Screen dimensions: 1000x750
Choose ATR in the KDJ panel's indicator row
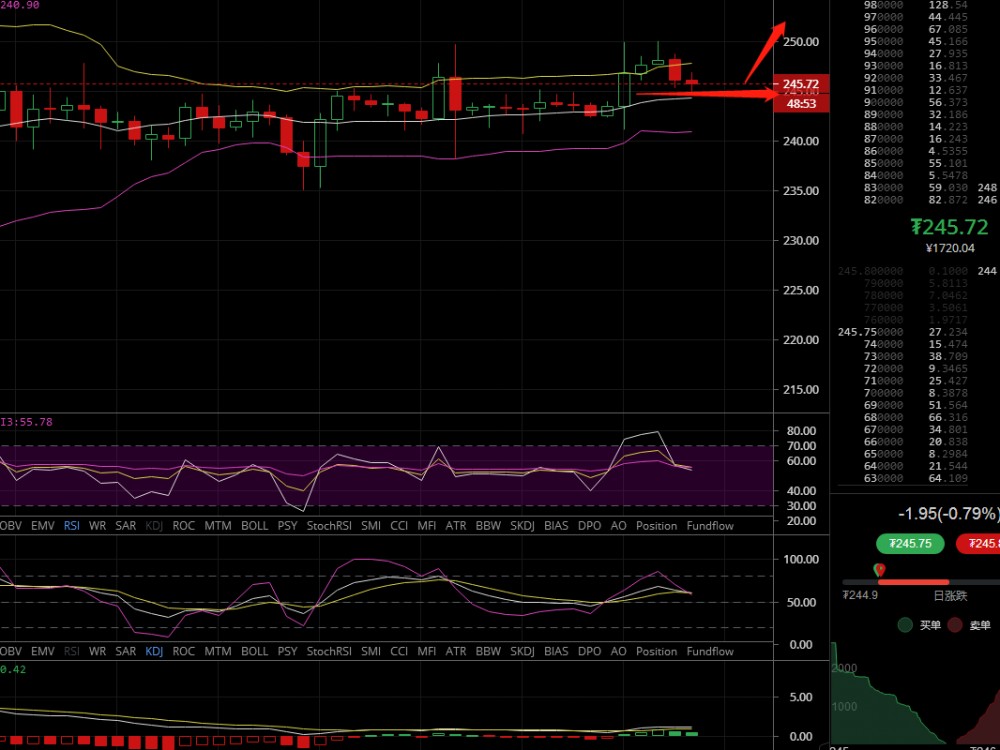tap(455, 651)
